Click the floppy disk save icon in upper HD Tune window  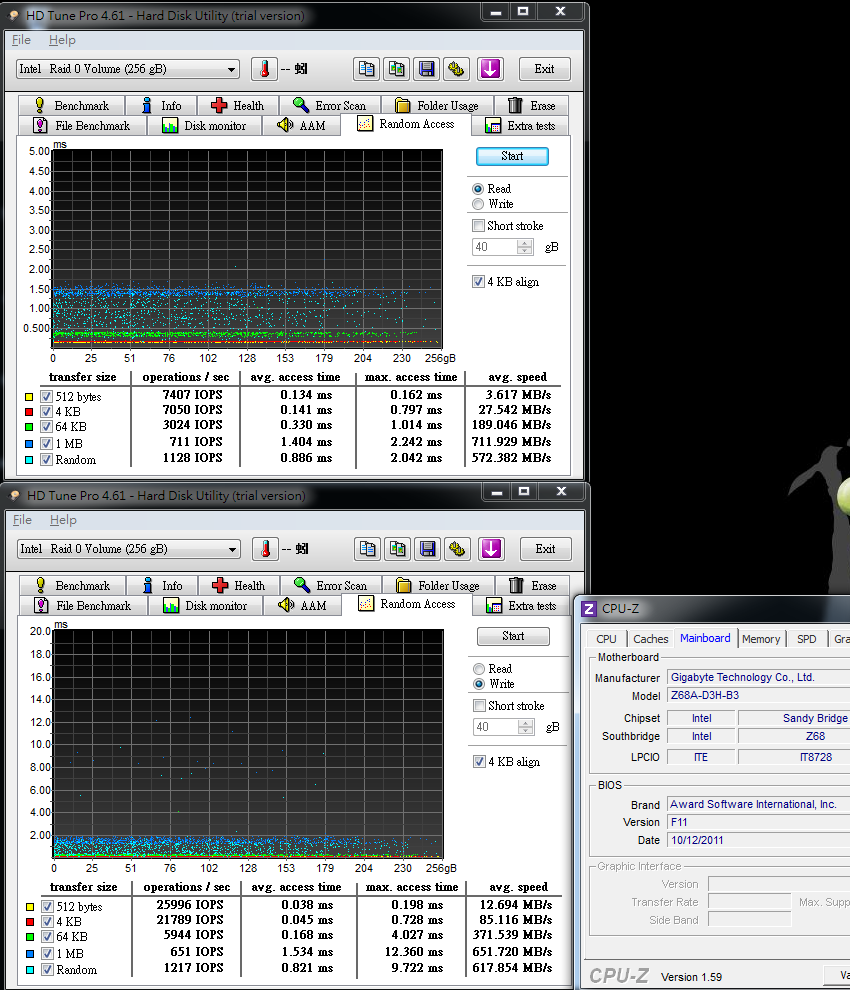[427, 69]
